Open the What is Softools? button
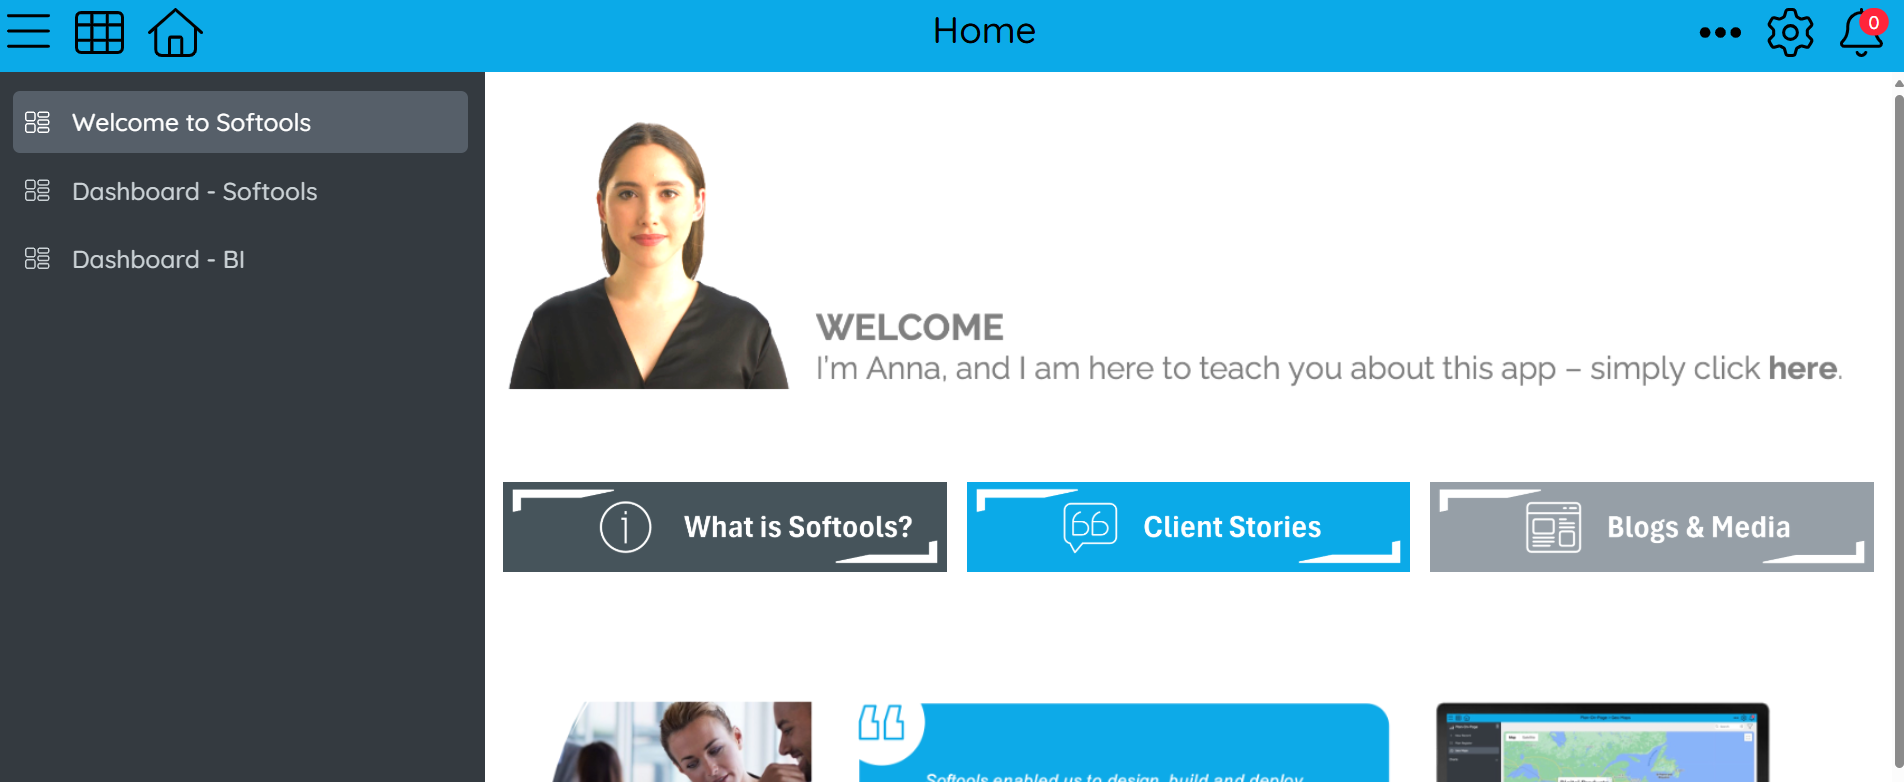Screen dimensions: 1904x782 point(725,527)
